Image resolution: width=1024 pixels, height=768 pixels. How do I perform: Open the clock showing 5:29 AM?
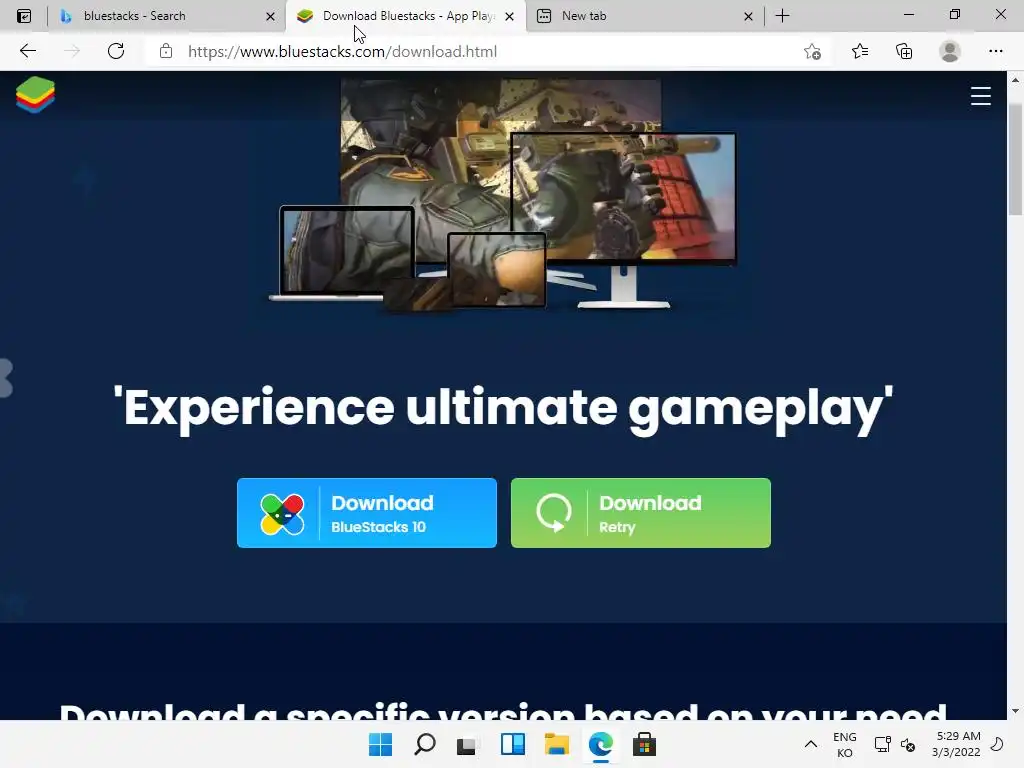click(x=956, y=744)
